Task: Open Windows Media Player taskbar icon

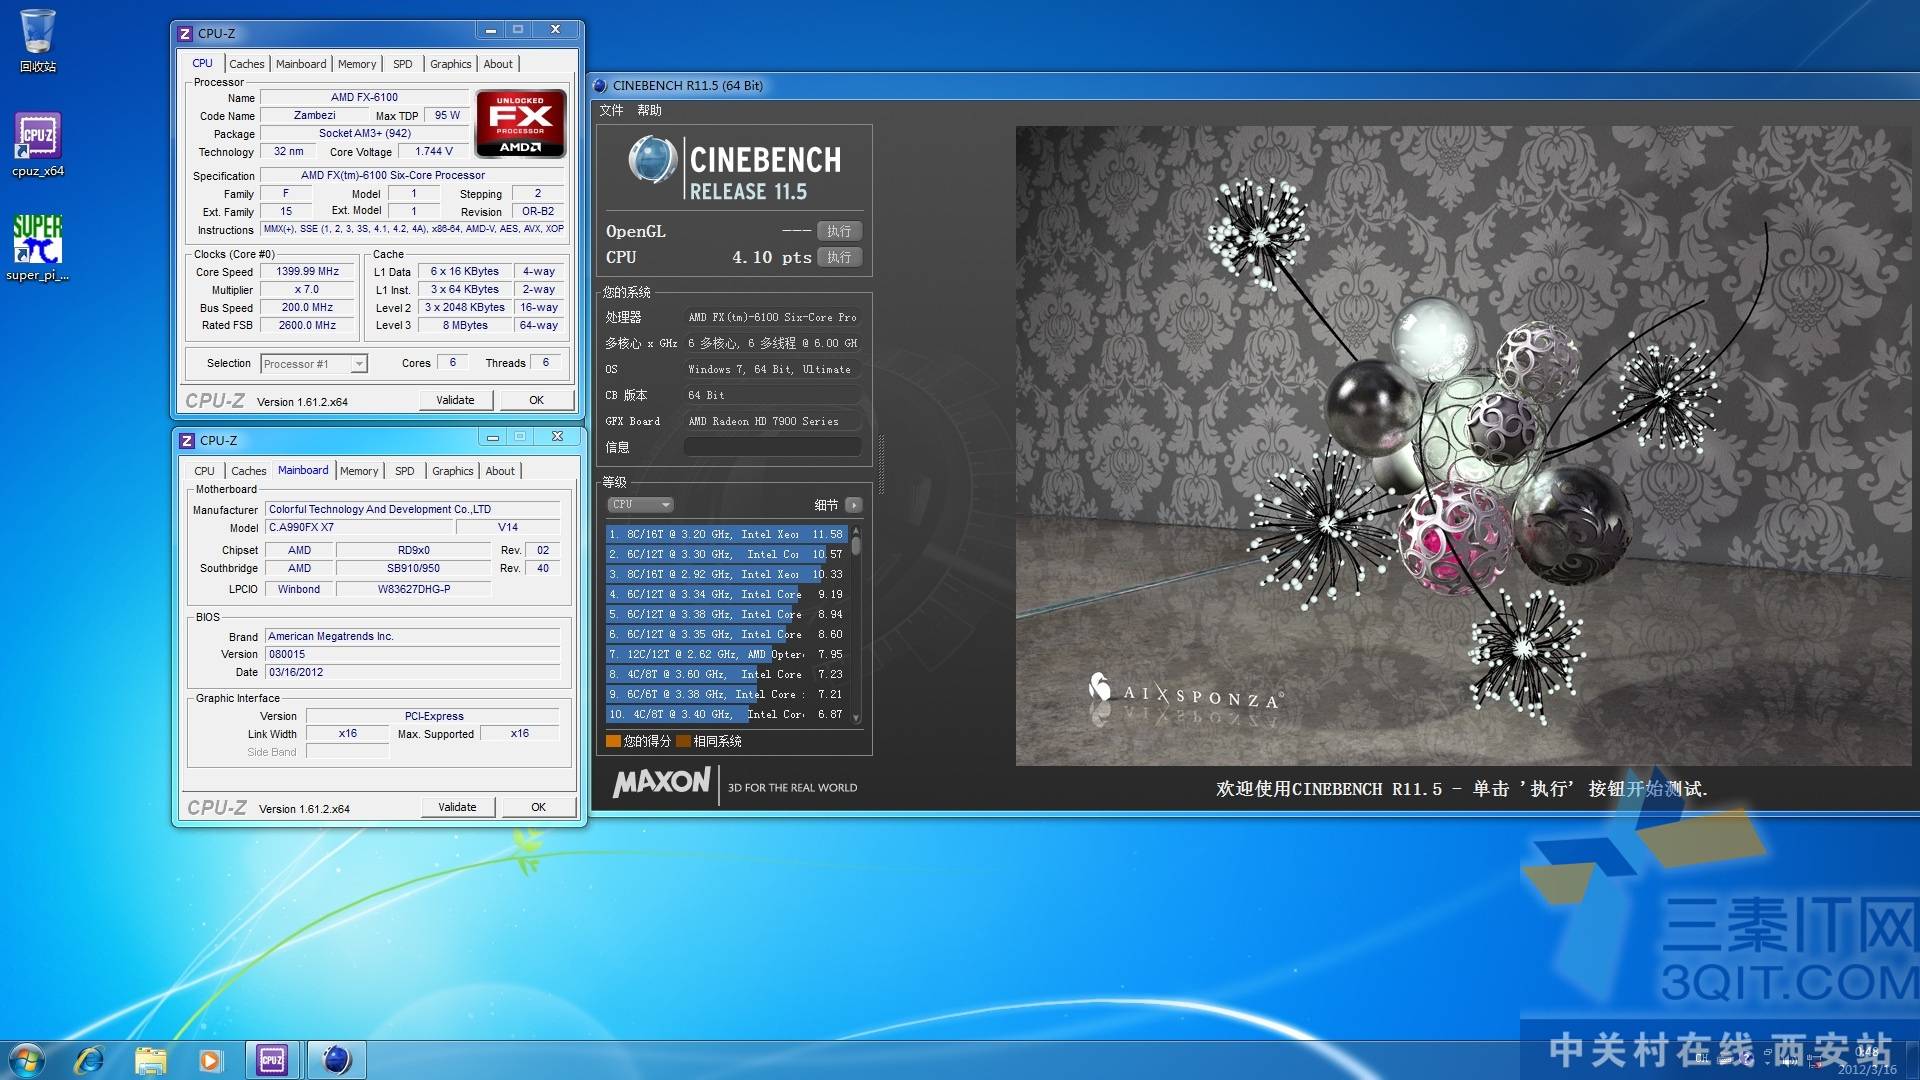Action: point(210,1060)
